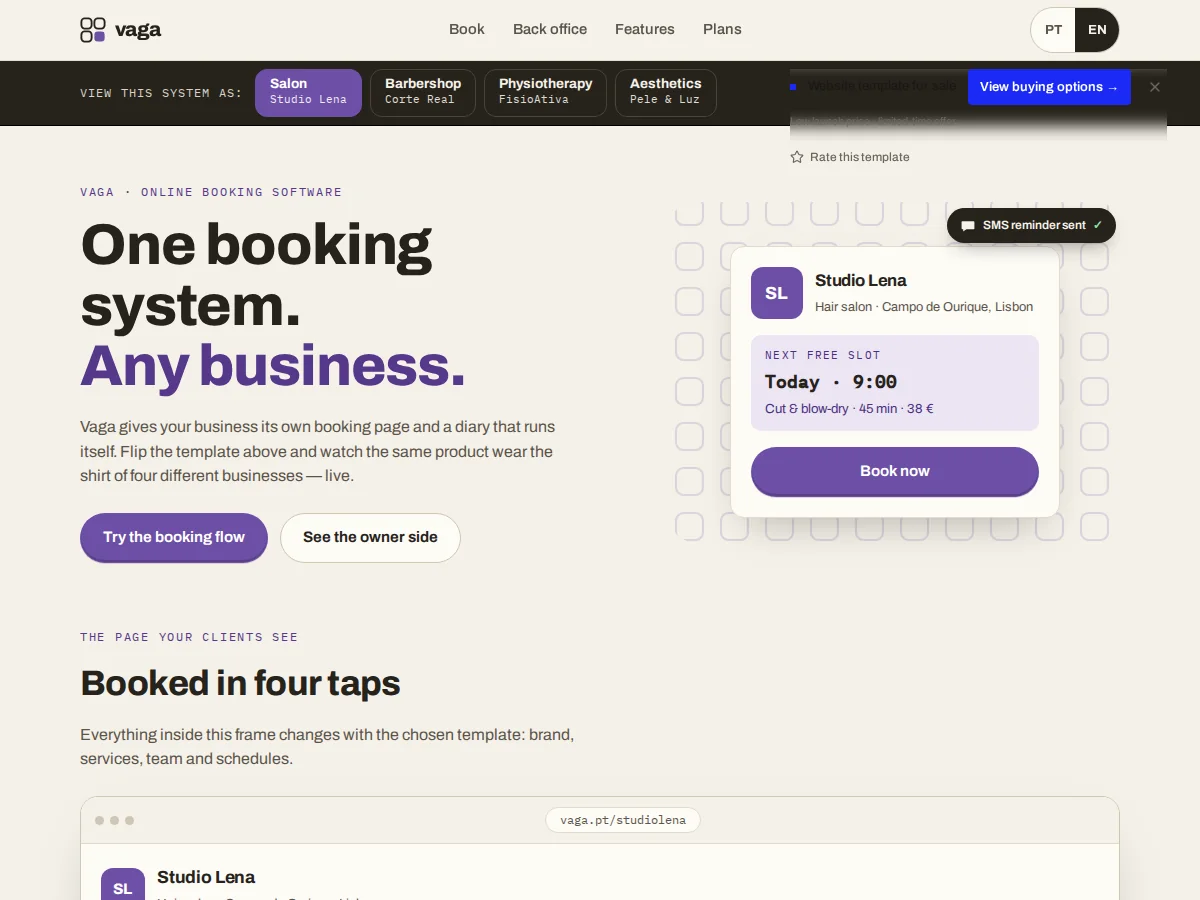The height and width of the screenshot is (900, 1200).
Task: Click Hair salon · Campo de Ourique, Lisbon text
Action: (x=924, y=307)
